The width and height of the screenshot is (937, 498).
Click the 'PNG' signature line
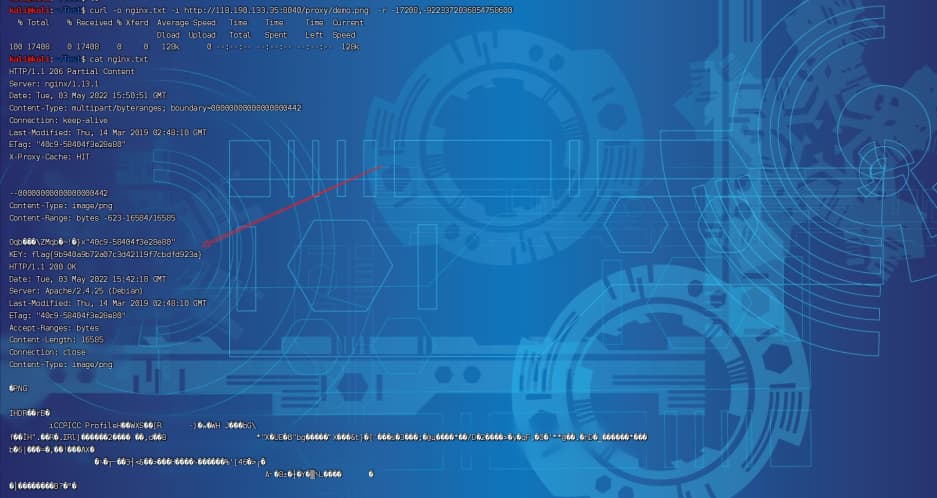click(18, 389)
